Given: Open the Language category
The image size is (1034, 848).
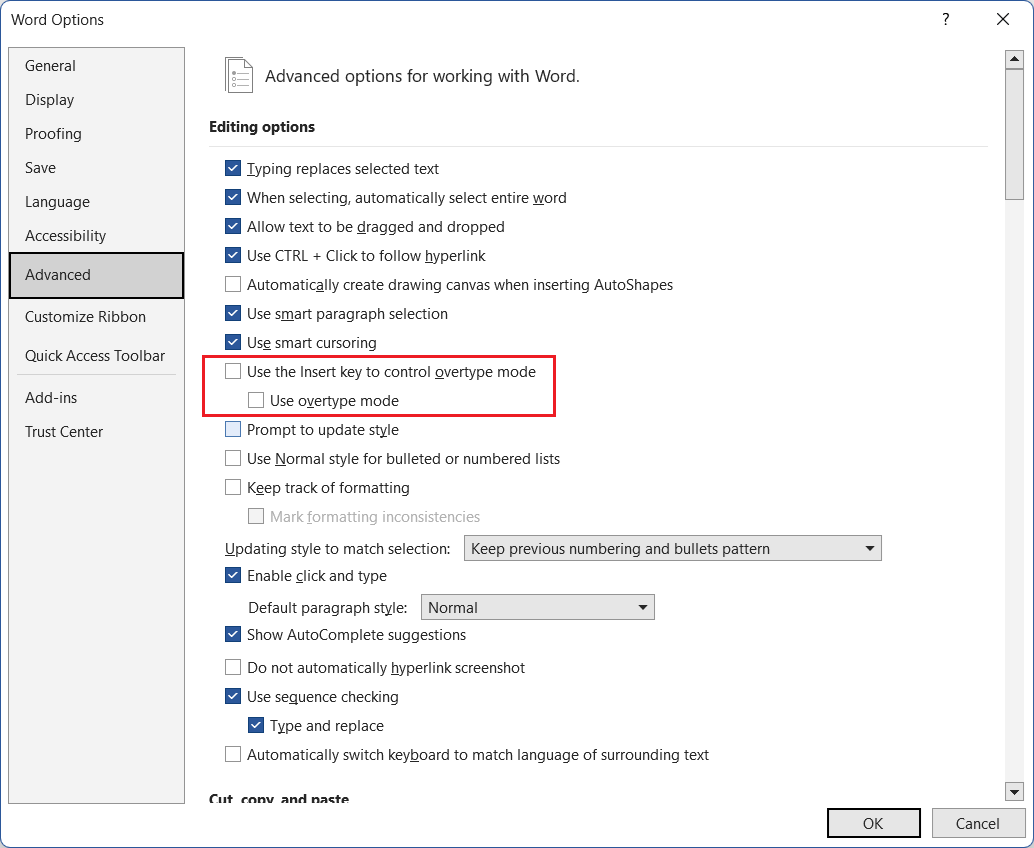Looking at the screenshot, I should 96,202.
